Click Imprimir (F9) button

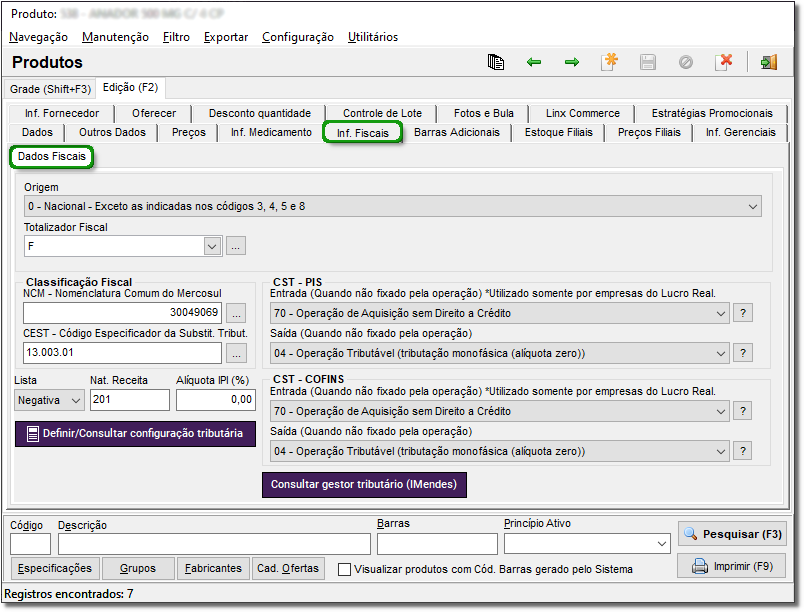pos(732,566)
